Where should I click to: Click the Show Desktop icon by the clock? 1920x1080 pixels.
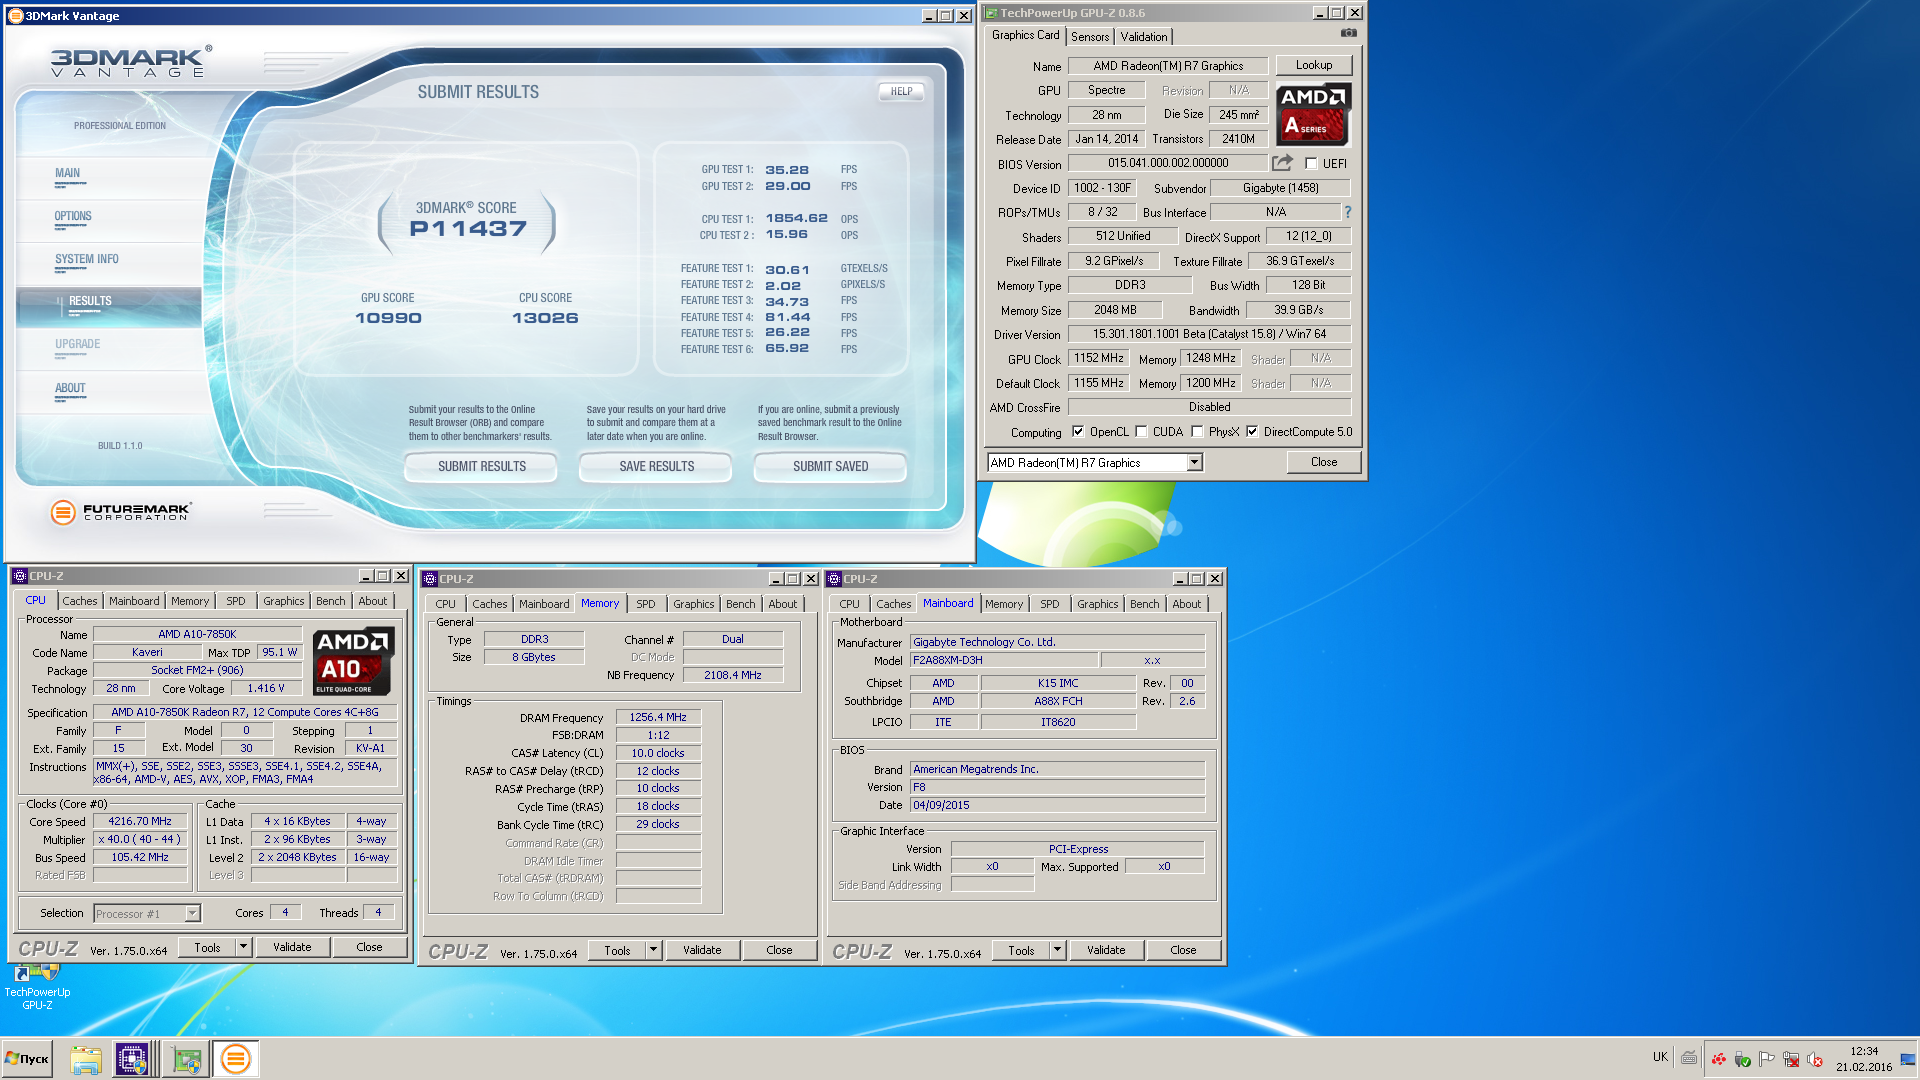pyautogui.click(x=1908, y=1059)
